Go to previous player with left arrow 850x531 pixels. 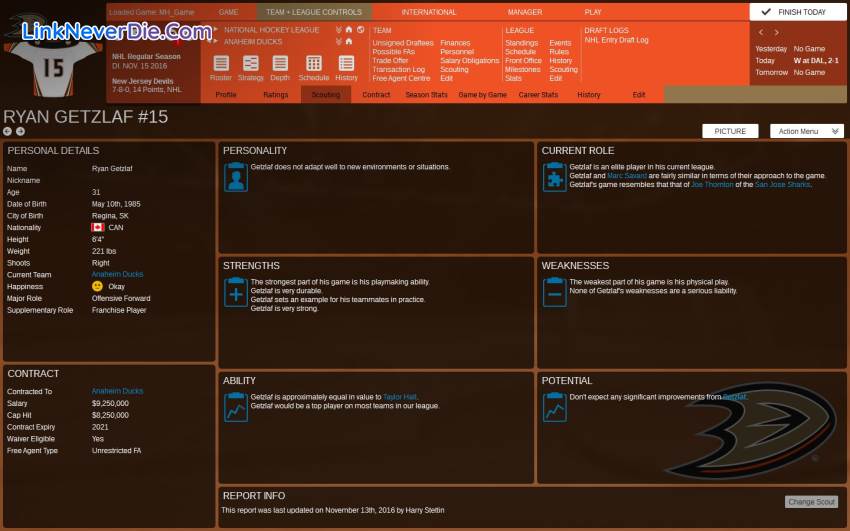7,131
